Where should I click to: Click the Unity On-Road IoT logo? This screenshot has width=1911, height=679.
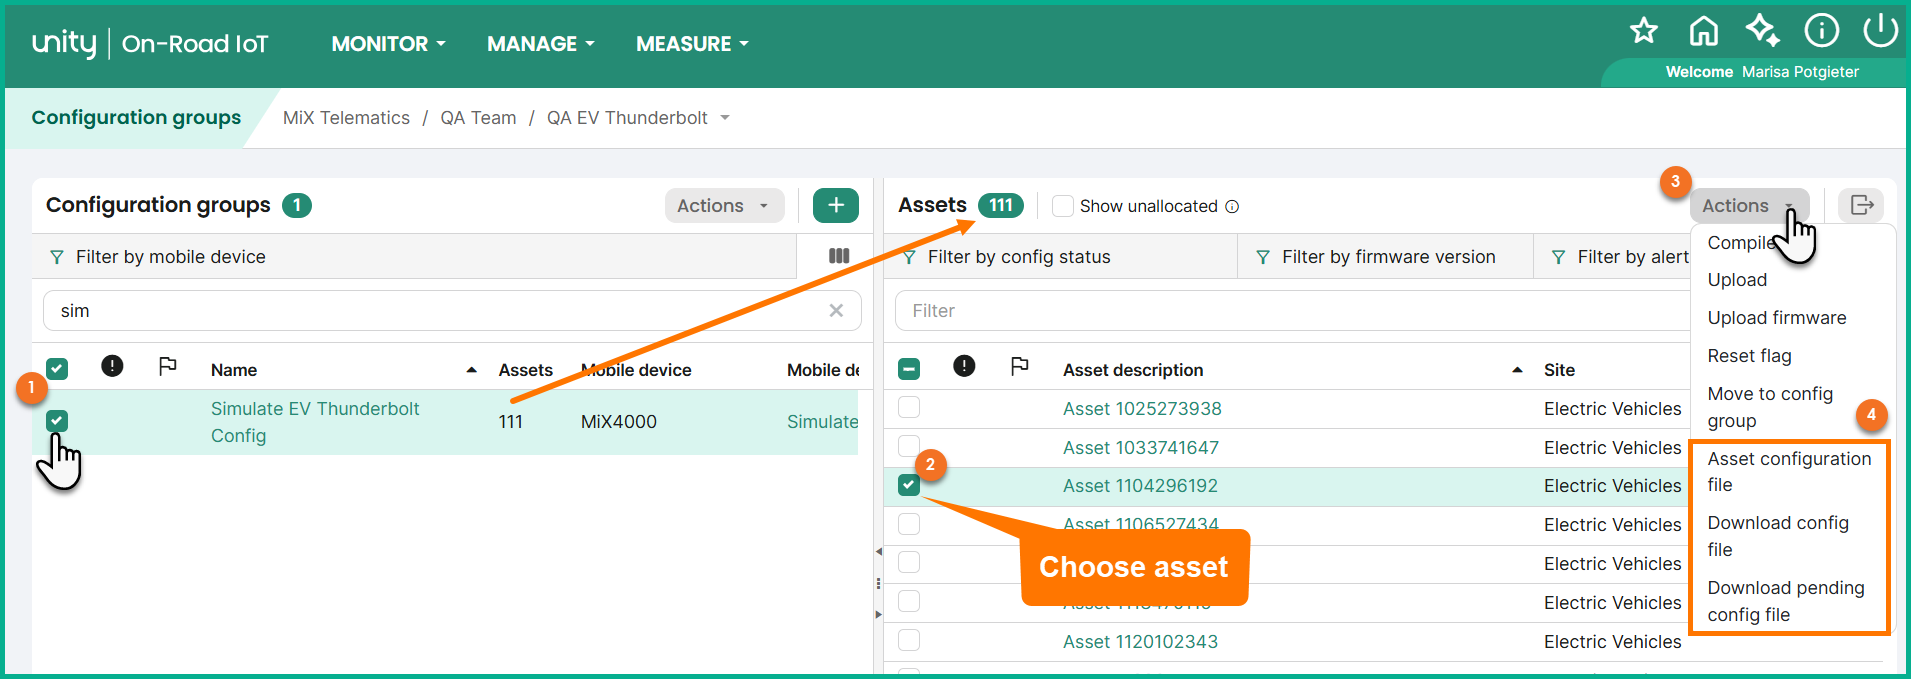(x=150, y=43)
